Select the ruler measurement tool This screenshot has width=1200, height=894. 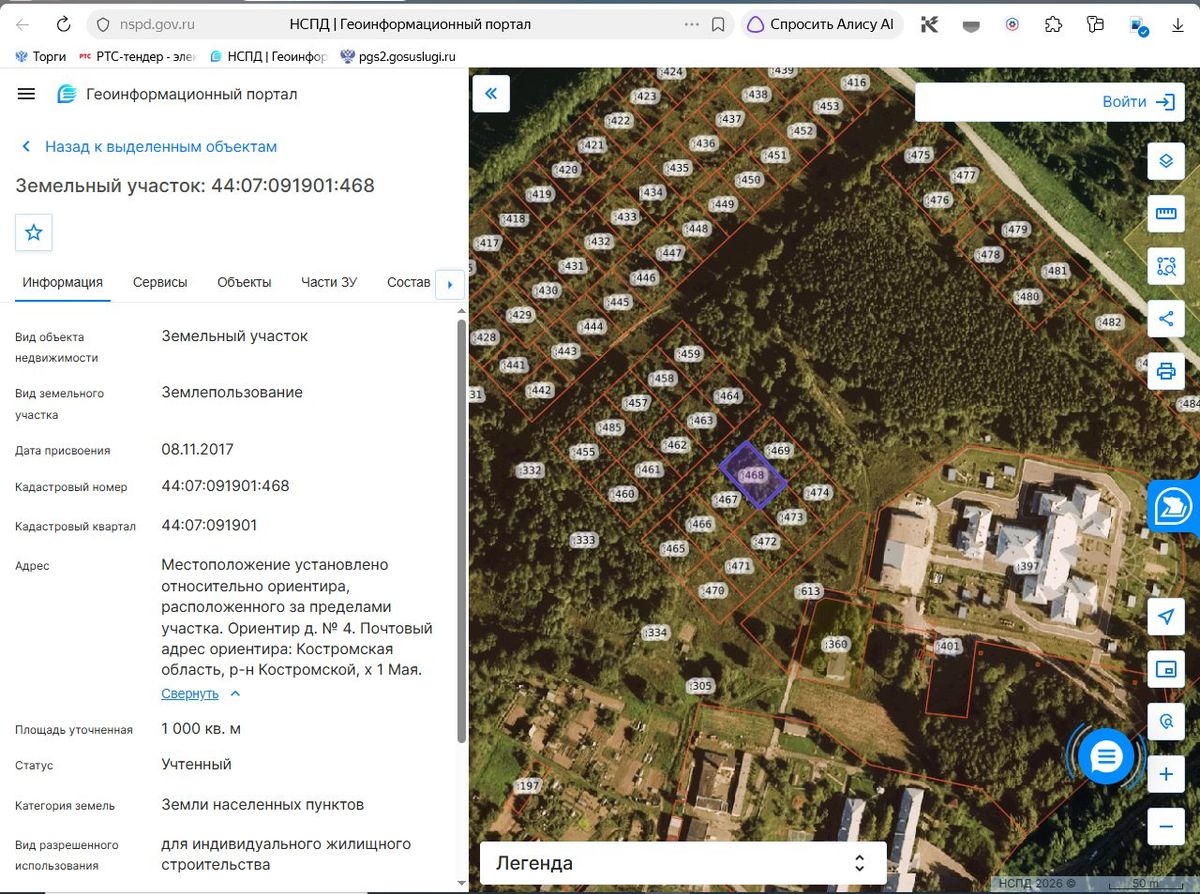coord(1165,213)
